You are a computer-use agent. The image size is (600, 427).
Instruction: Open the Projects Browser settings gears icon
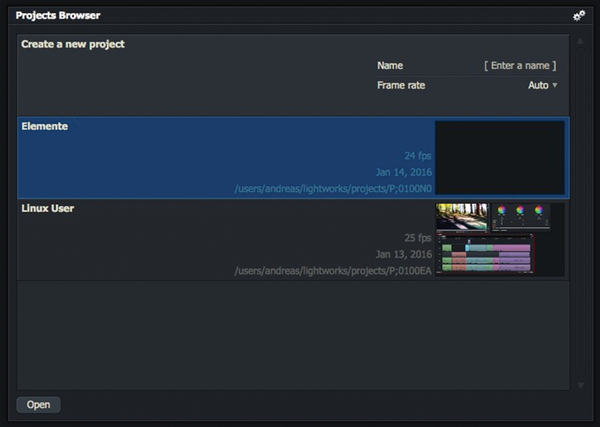[x=579, y=16]
